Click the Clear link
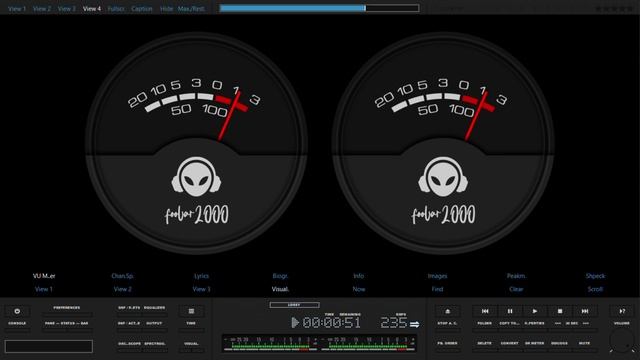The width and height of the screenshot is (640, 360). point(516,289)
